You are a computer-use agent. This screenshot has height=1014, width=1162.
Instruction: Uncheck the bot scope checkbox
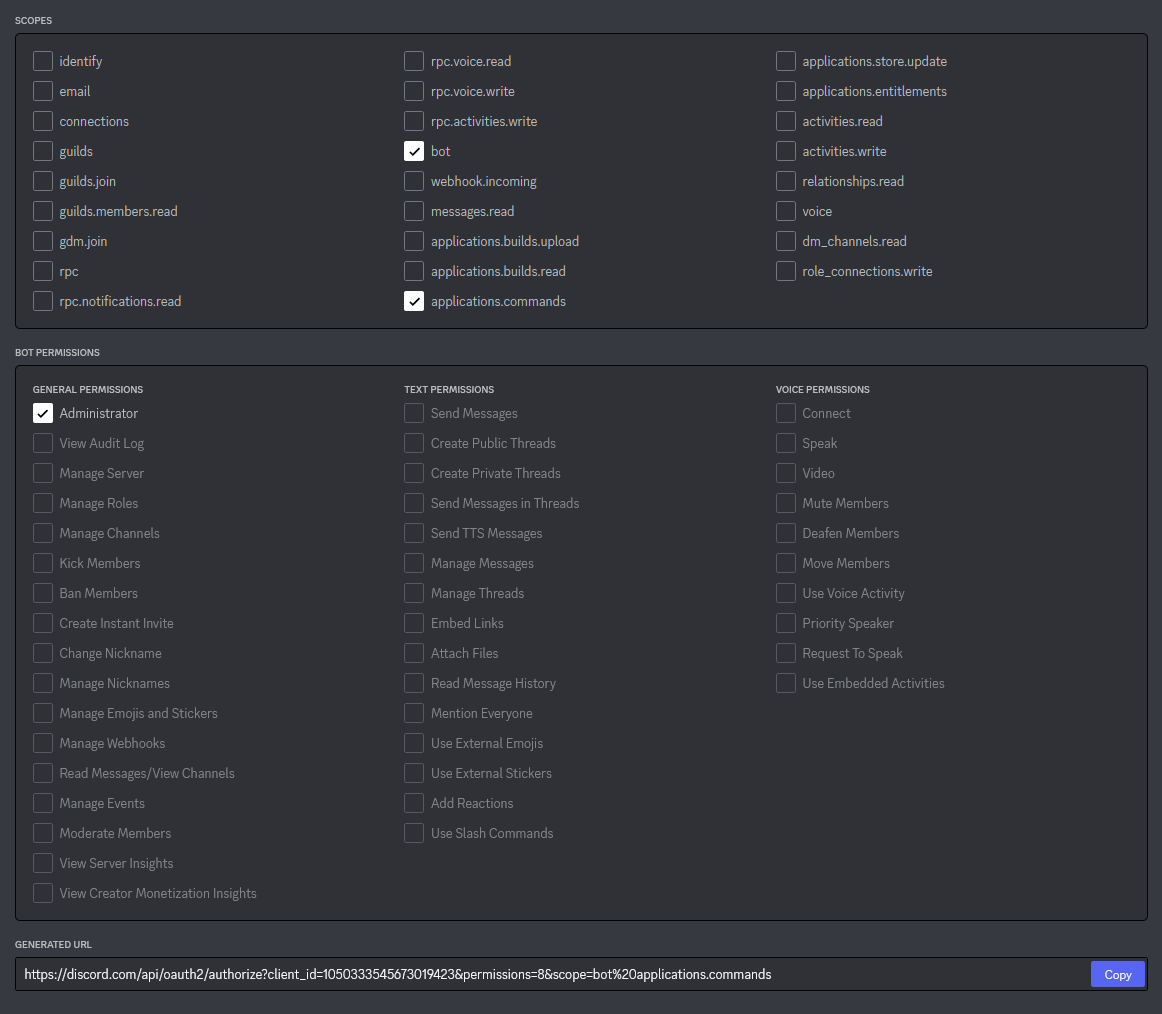tap(414, 151)
